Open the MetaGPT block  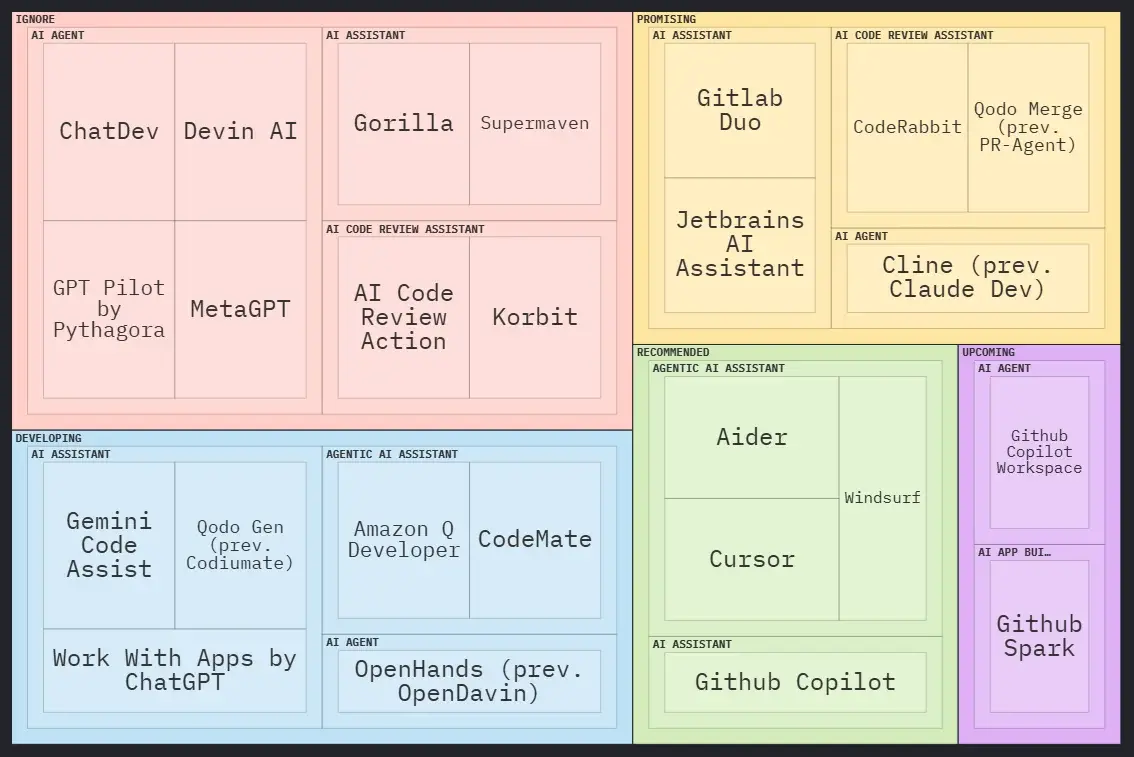click(x=240, y=309)
